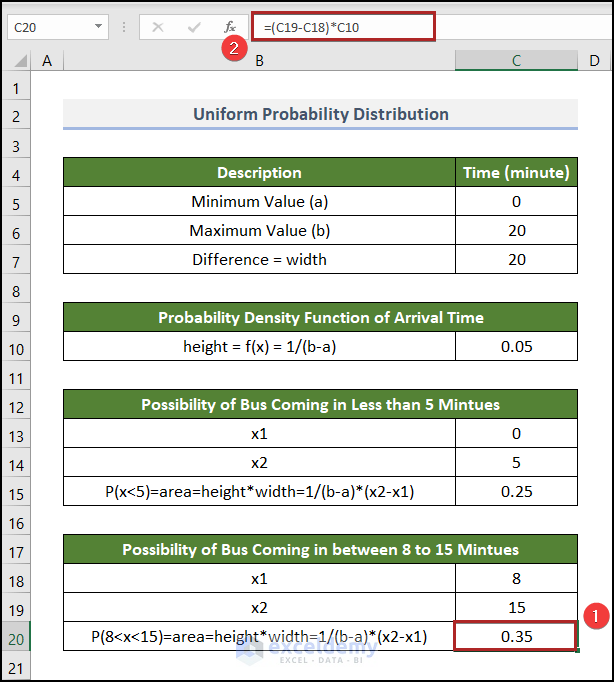Select x1 label in row 18
The width and height of the screenshot is (614, 682).
coord(259,578)
